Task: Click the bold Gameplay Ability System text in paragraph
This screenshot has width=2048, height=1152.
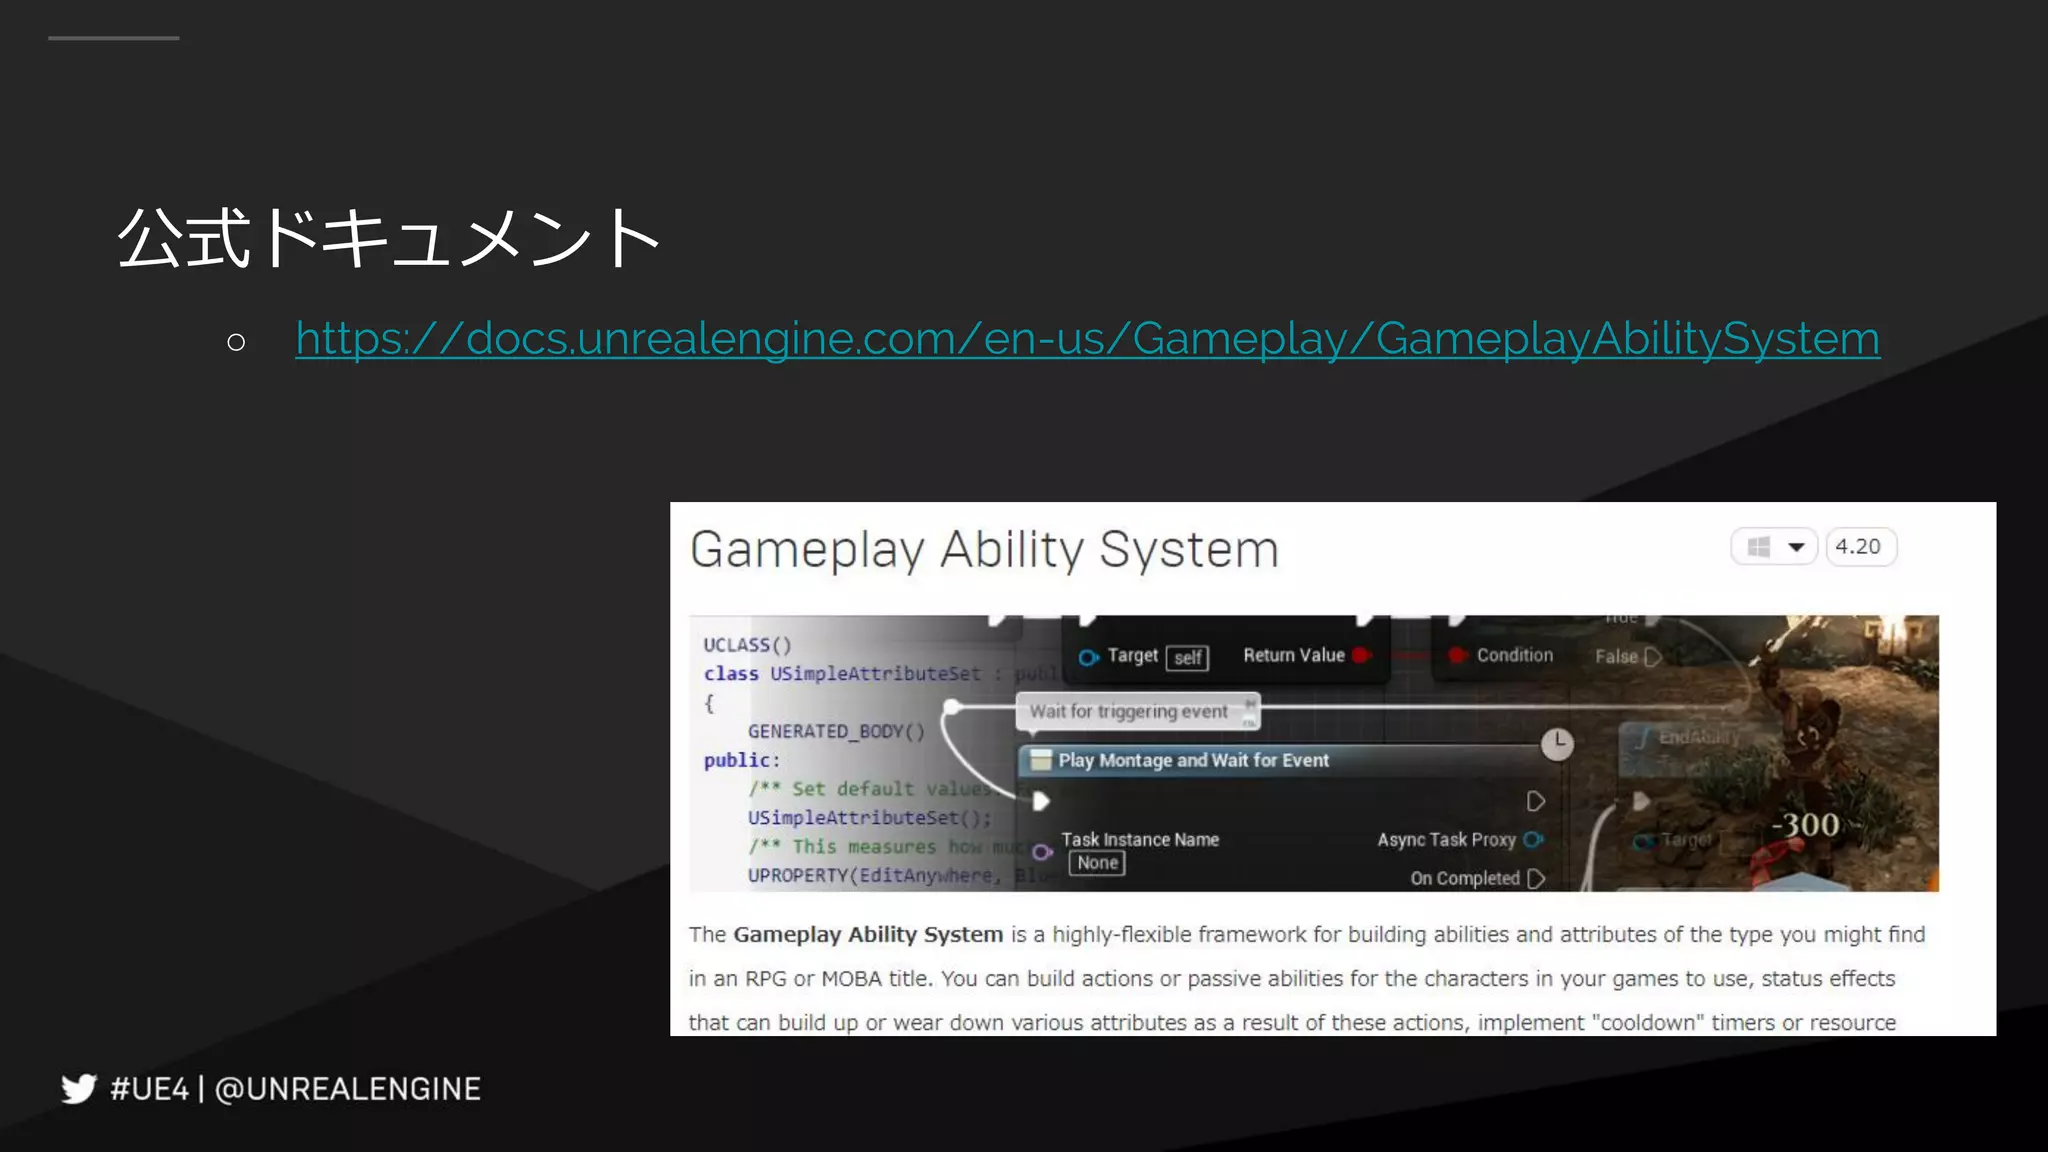Action: (868, 934)
